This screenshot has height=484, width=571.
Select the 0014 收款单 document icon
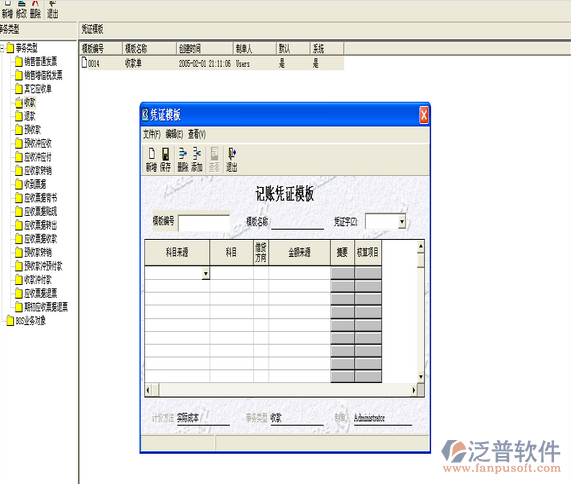(x=84, y=63)
